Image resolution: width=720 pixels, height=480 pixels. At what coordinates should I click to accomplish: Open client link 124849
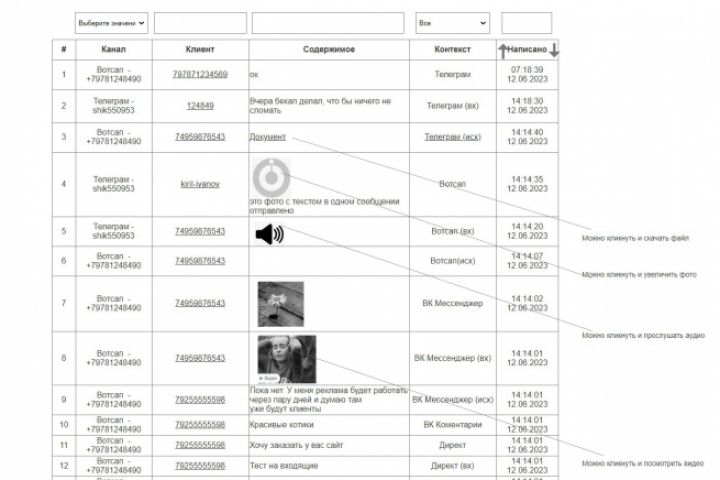click(x=200, y=106)
